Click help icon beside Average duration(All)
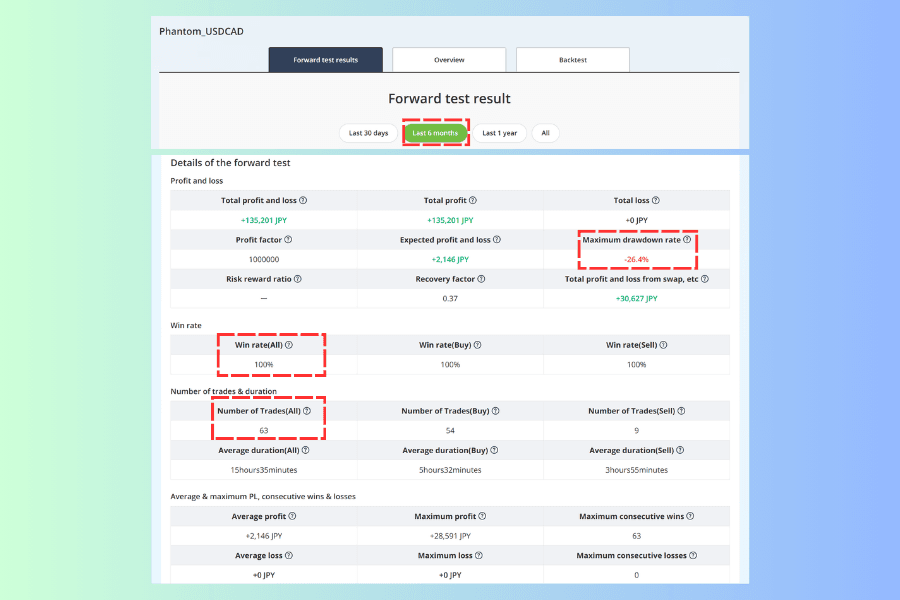This screenshot has width=900, height=600. pyautogui.click(x=305, y=450)
